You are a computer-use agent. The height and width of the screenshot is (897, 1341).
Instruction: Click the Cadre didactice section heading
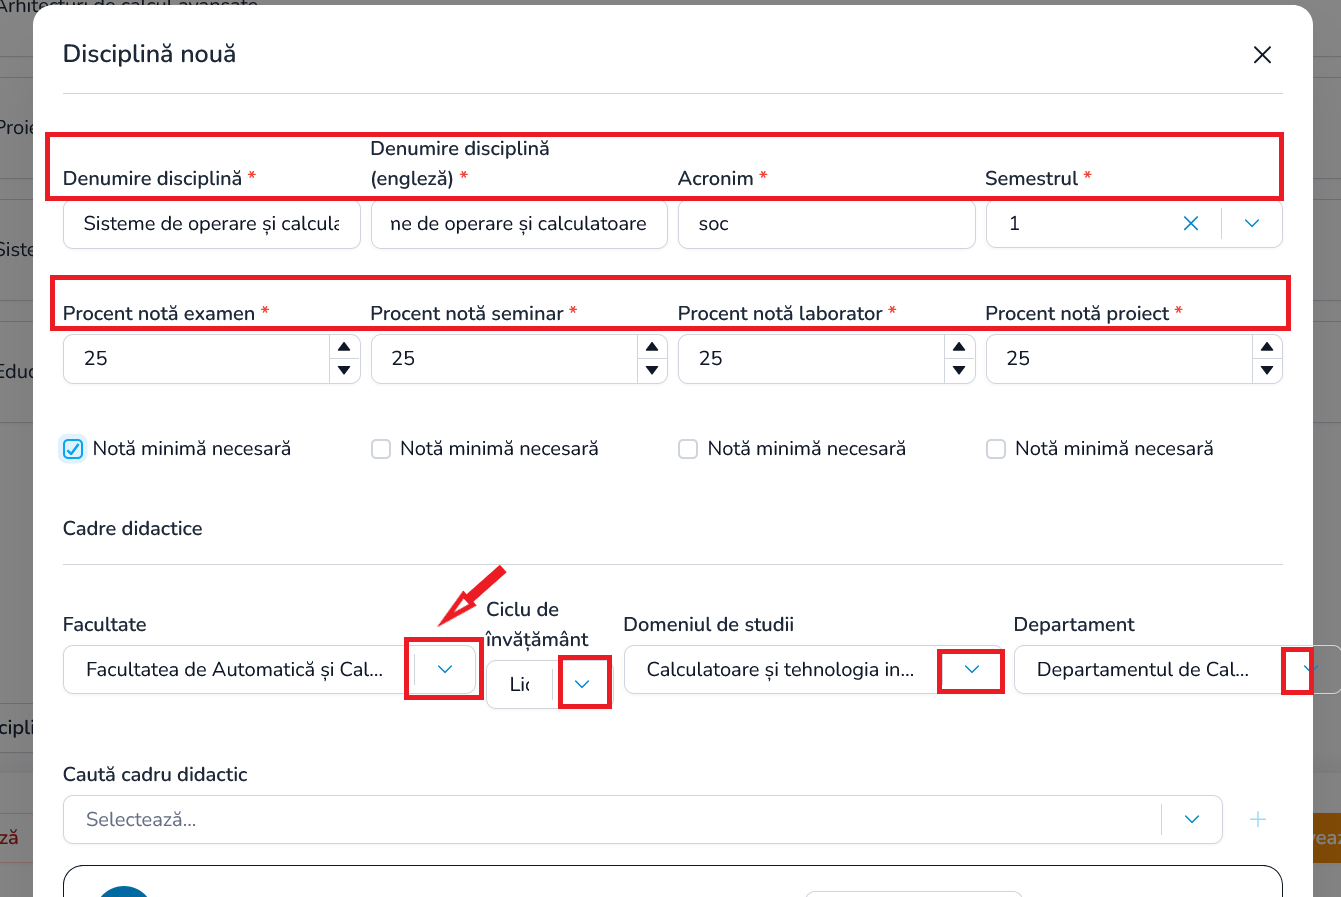pos(132,529)
